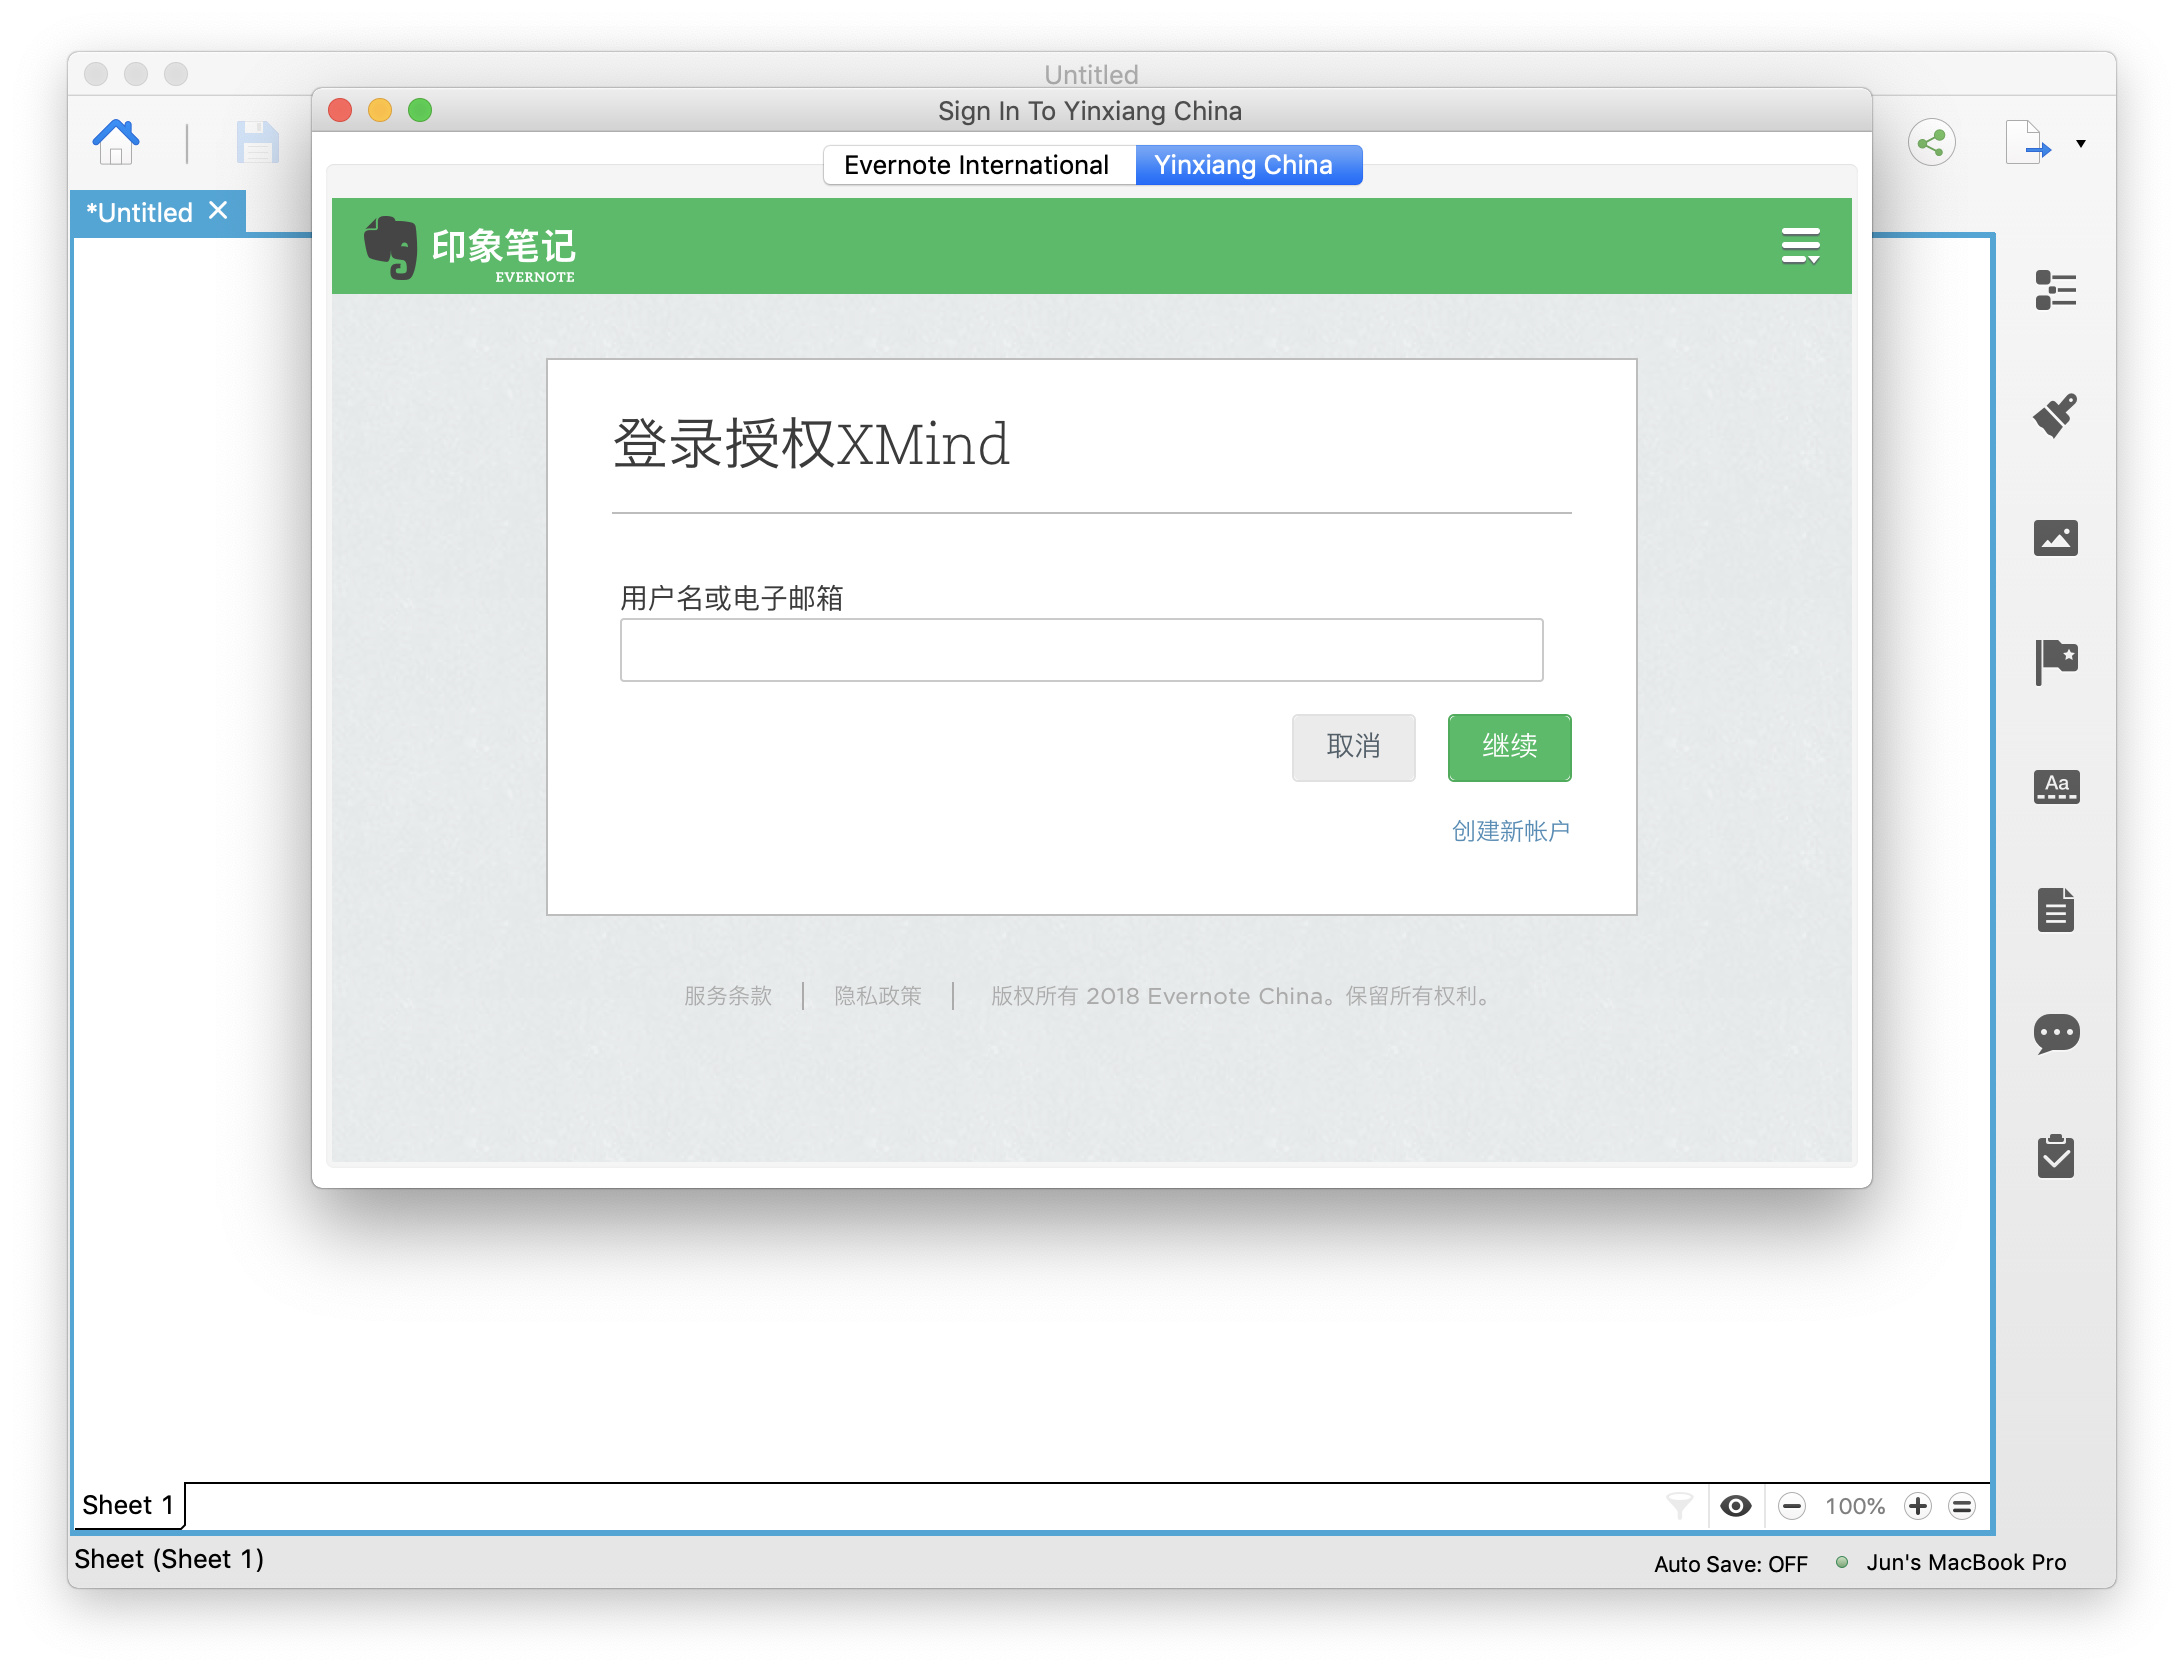
Task: Click the username or email input field
Action: [x=1081, y=650]
